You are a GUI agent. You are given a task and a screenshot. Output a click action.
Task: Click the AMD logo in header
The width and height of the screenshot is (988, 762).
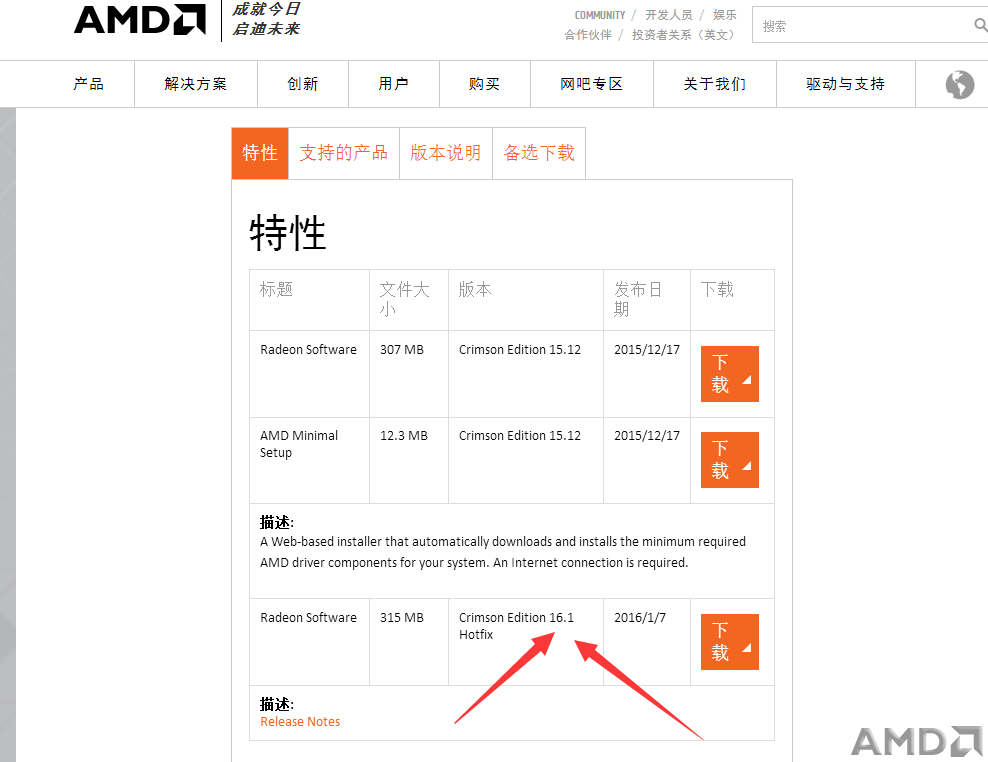click(x=140, y=20)
